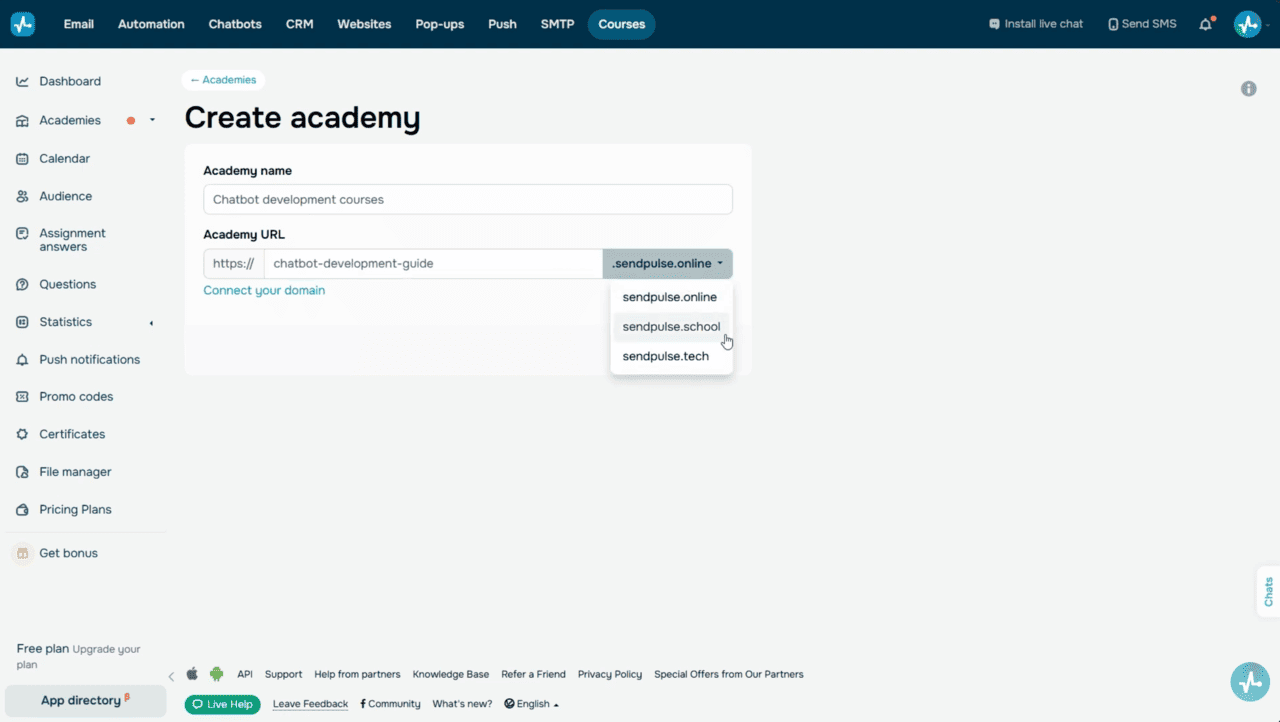This screenshot has height=722, width=1280.
Task: Click the Dashboard chart icon
Action: pyautogui.click(x=22, y=81)
